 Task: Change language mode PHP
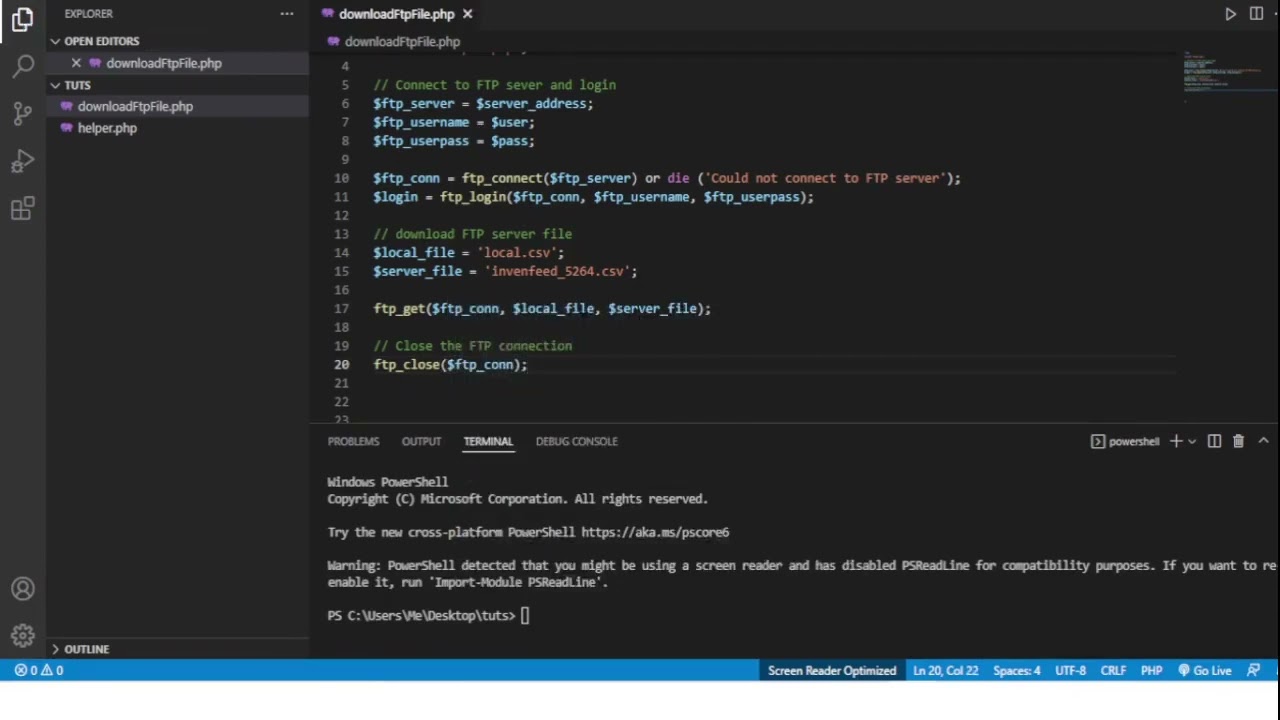tap(1151, 670)
